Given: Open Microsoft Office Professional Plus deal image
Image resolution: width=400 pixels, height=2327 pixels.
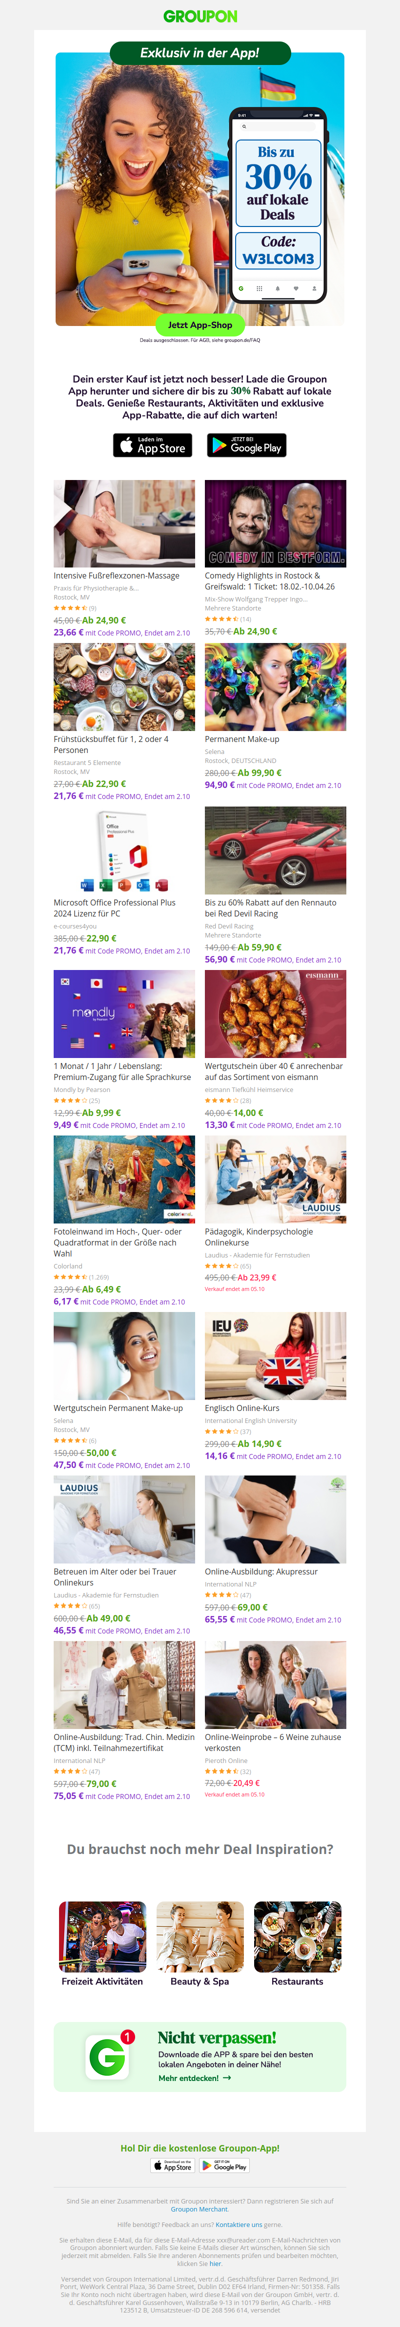Looking at the screenshot, I should pos(124,850).
